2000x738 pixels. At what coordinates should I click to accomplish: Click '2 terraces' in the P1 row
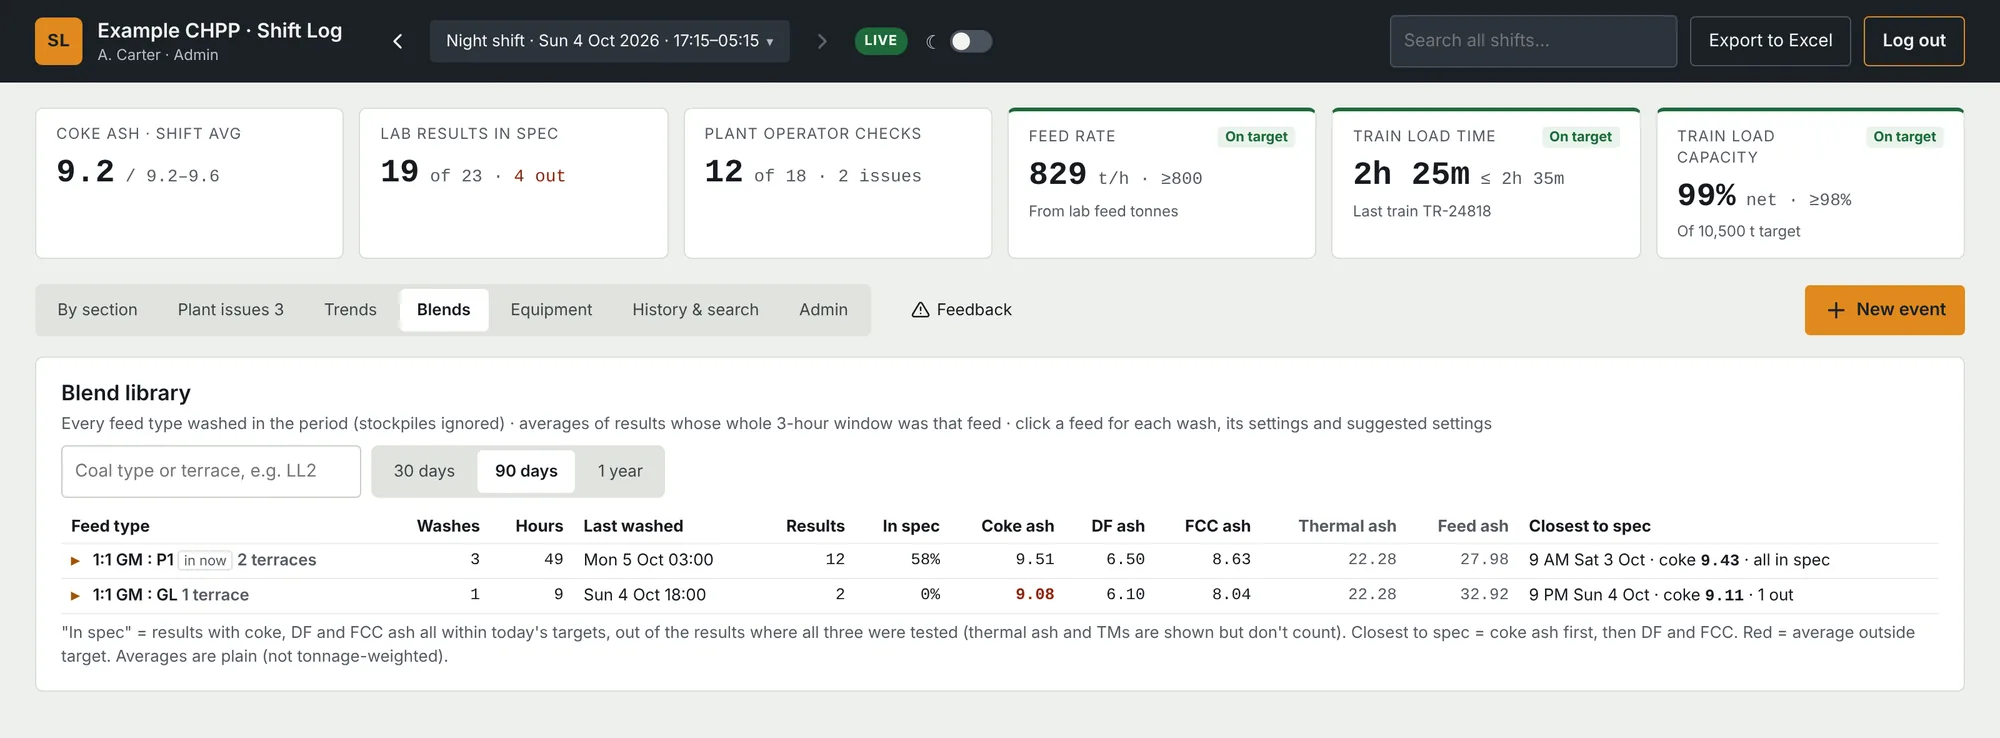point(277,560)
